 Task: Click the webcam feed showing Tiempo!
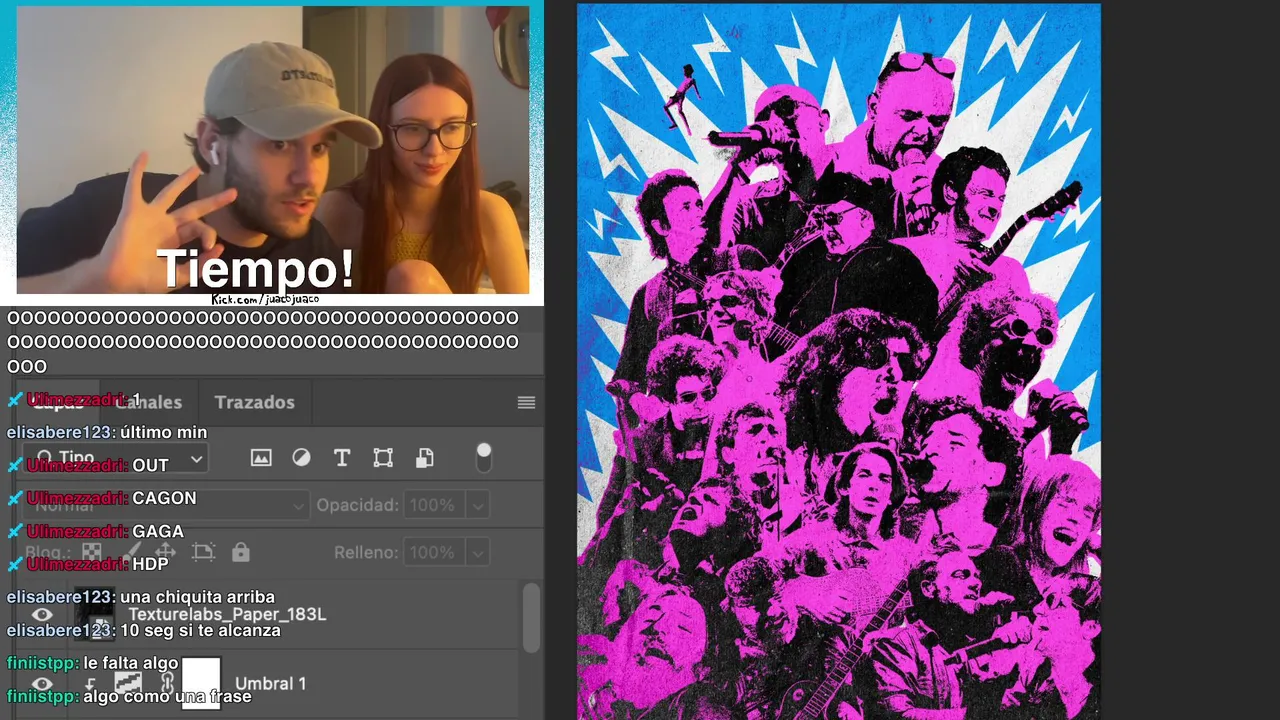(x=272, y=150)
